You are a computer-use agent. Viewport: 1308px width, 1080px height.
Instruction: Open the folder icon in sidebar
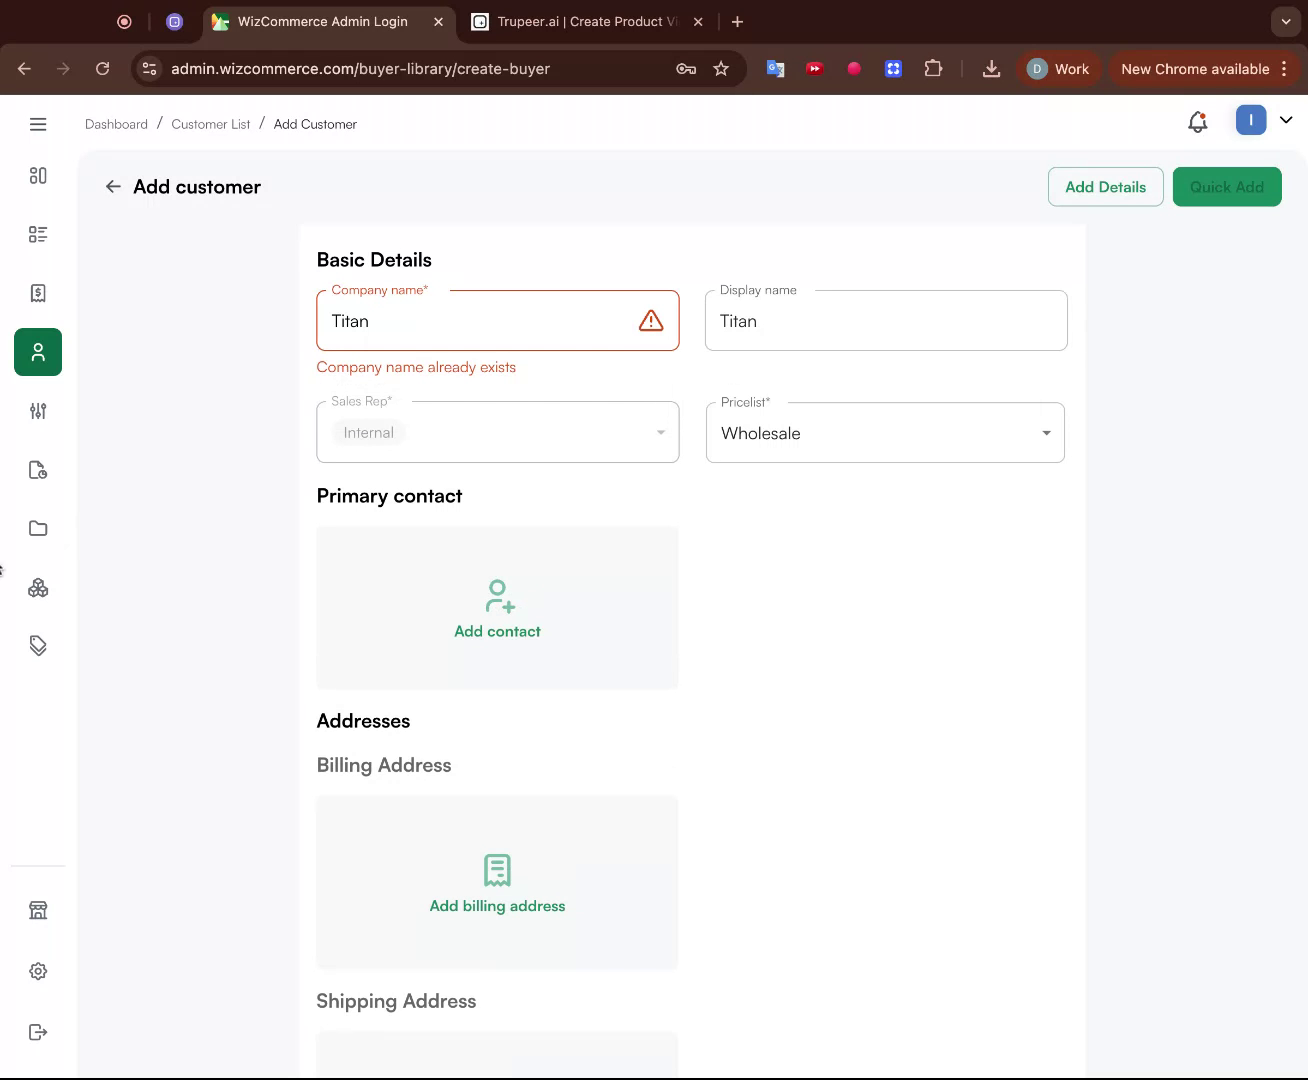(x=38, y=529)
